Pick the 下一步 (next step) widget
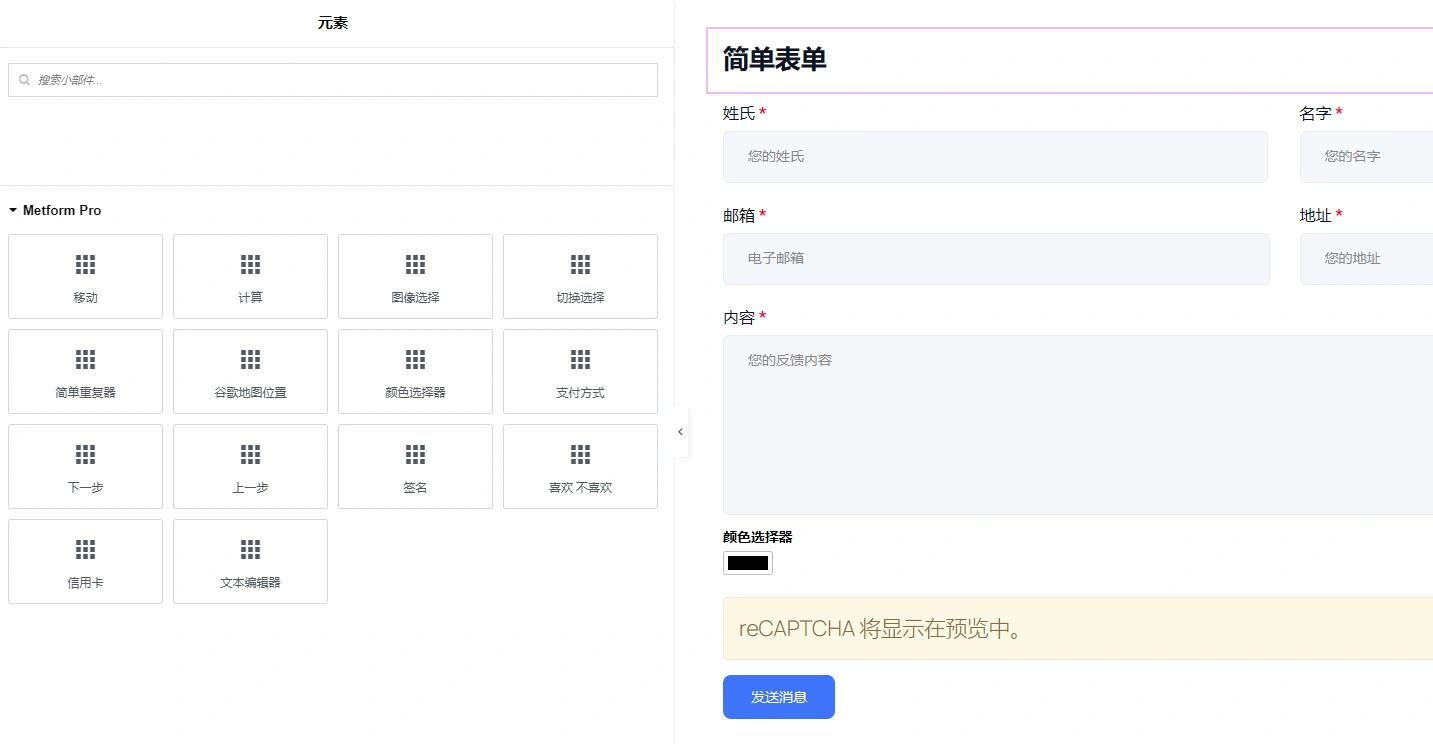 [85, 466]
